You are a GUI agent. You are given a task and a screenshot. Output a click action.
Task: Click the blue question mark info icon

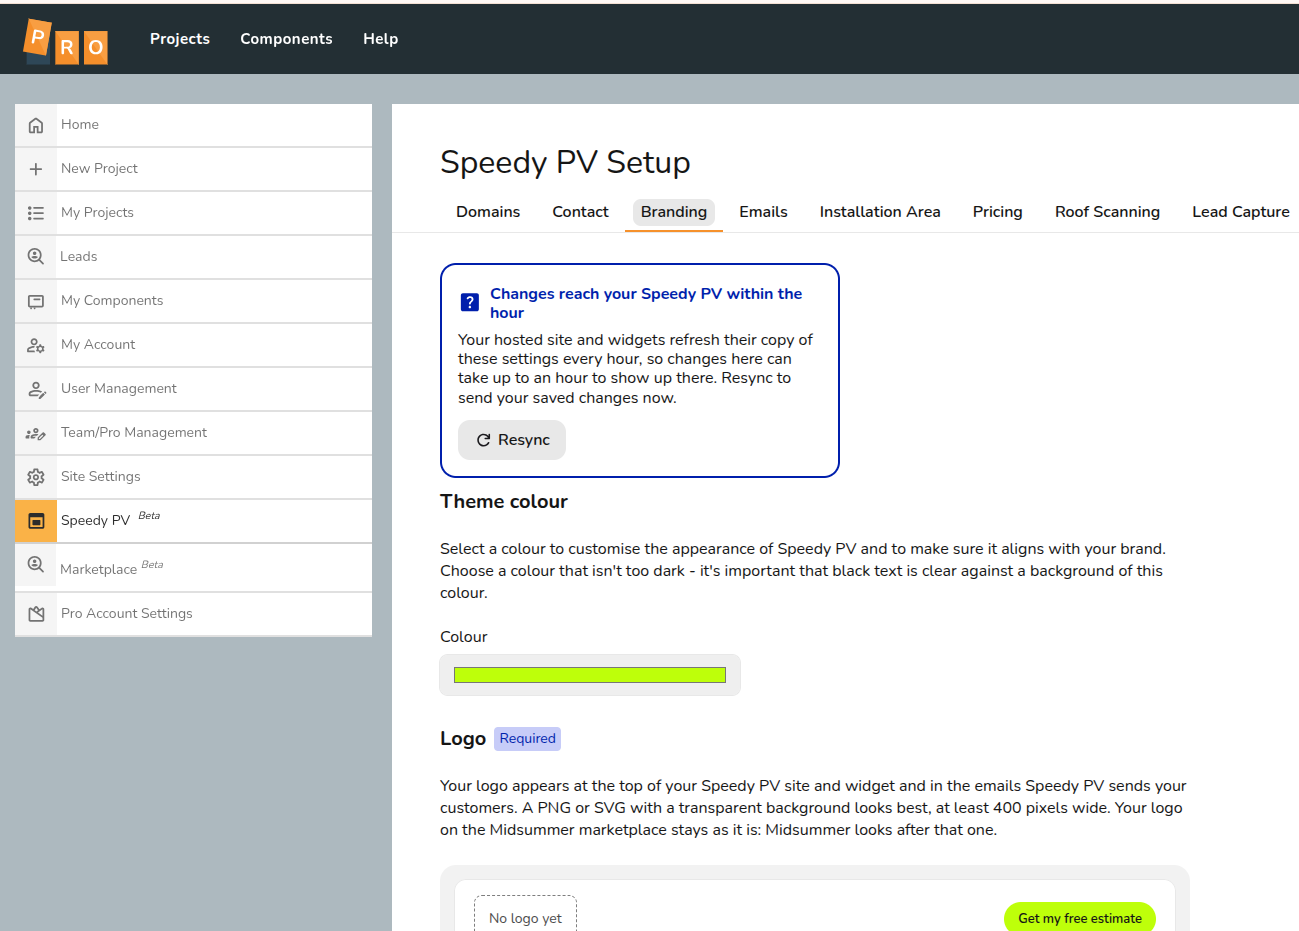pyautogui.click(x=470, y=302)
